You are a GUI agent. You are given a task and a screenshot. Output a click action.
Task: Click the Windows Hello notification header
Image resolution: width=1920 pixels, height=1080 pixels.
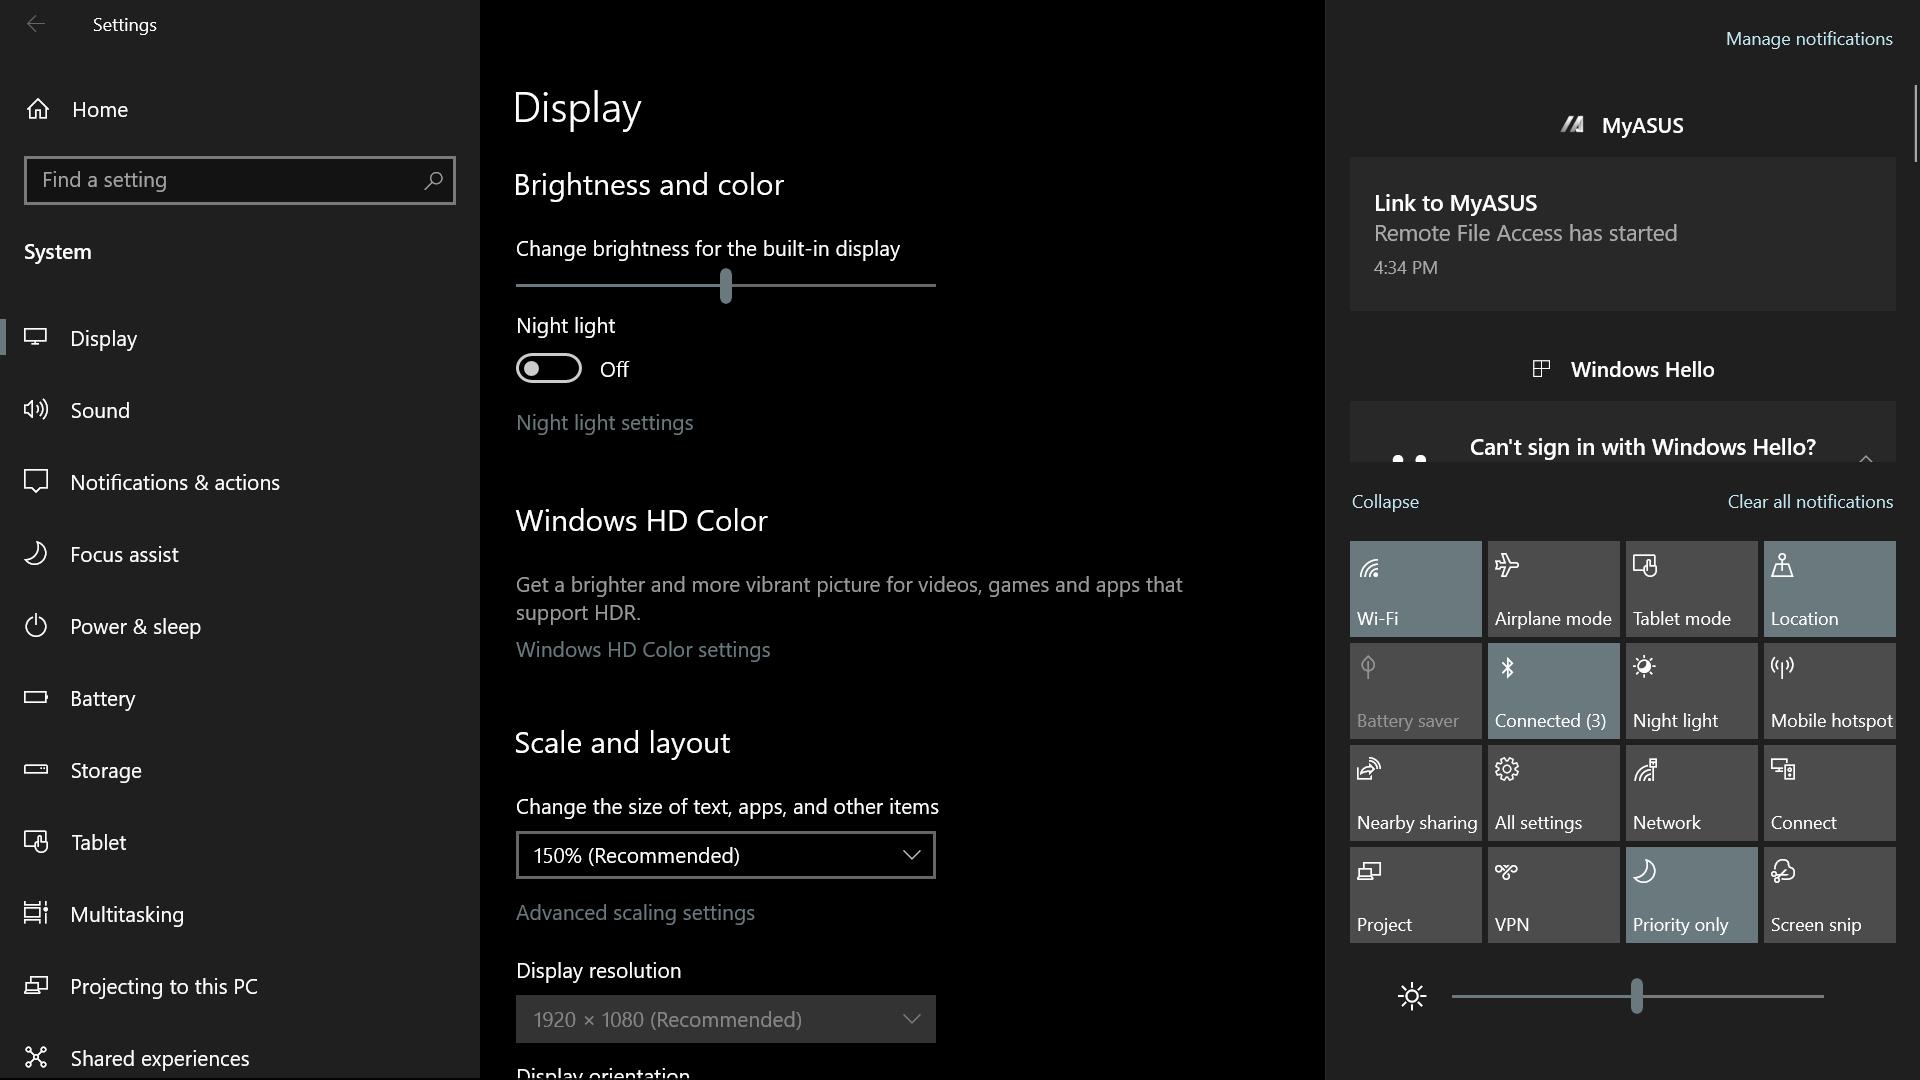coord(1623,370)
